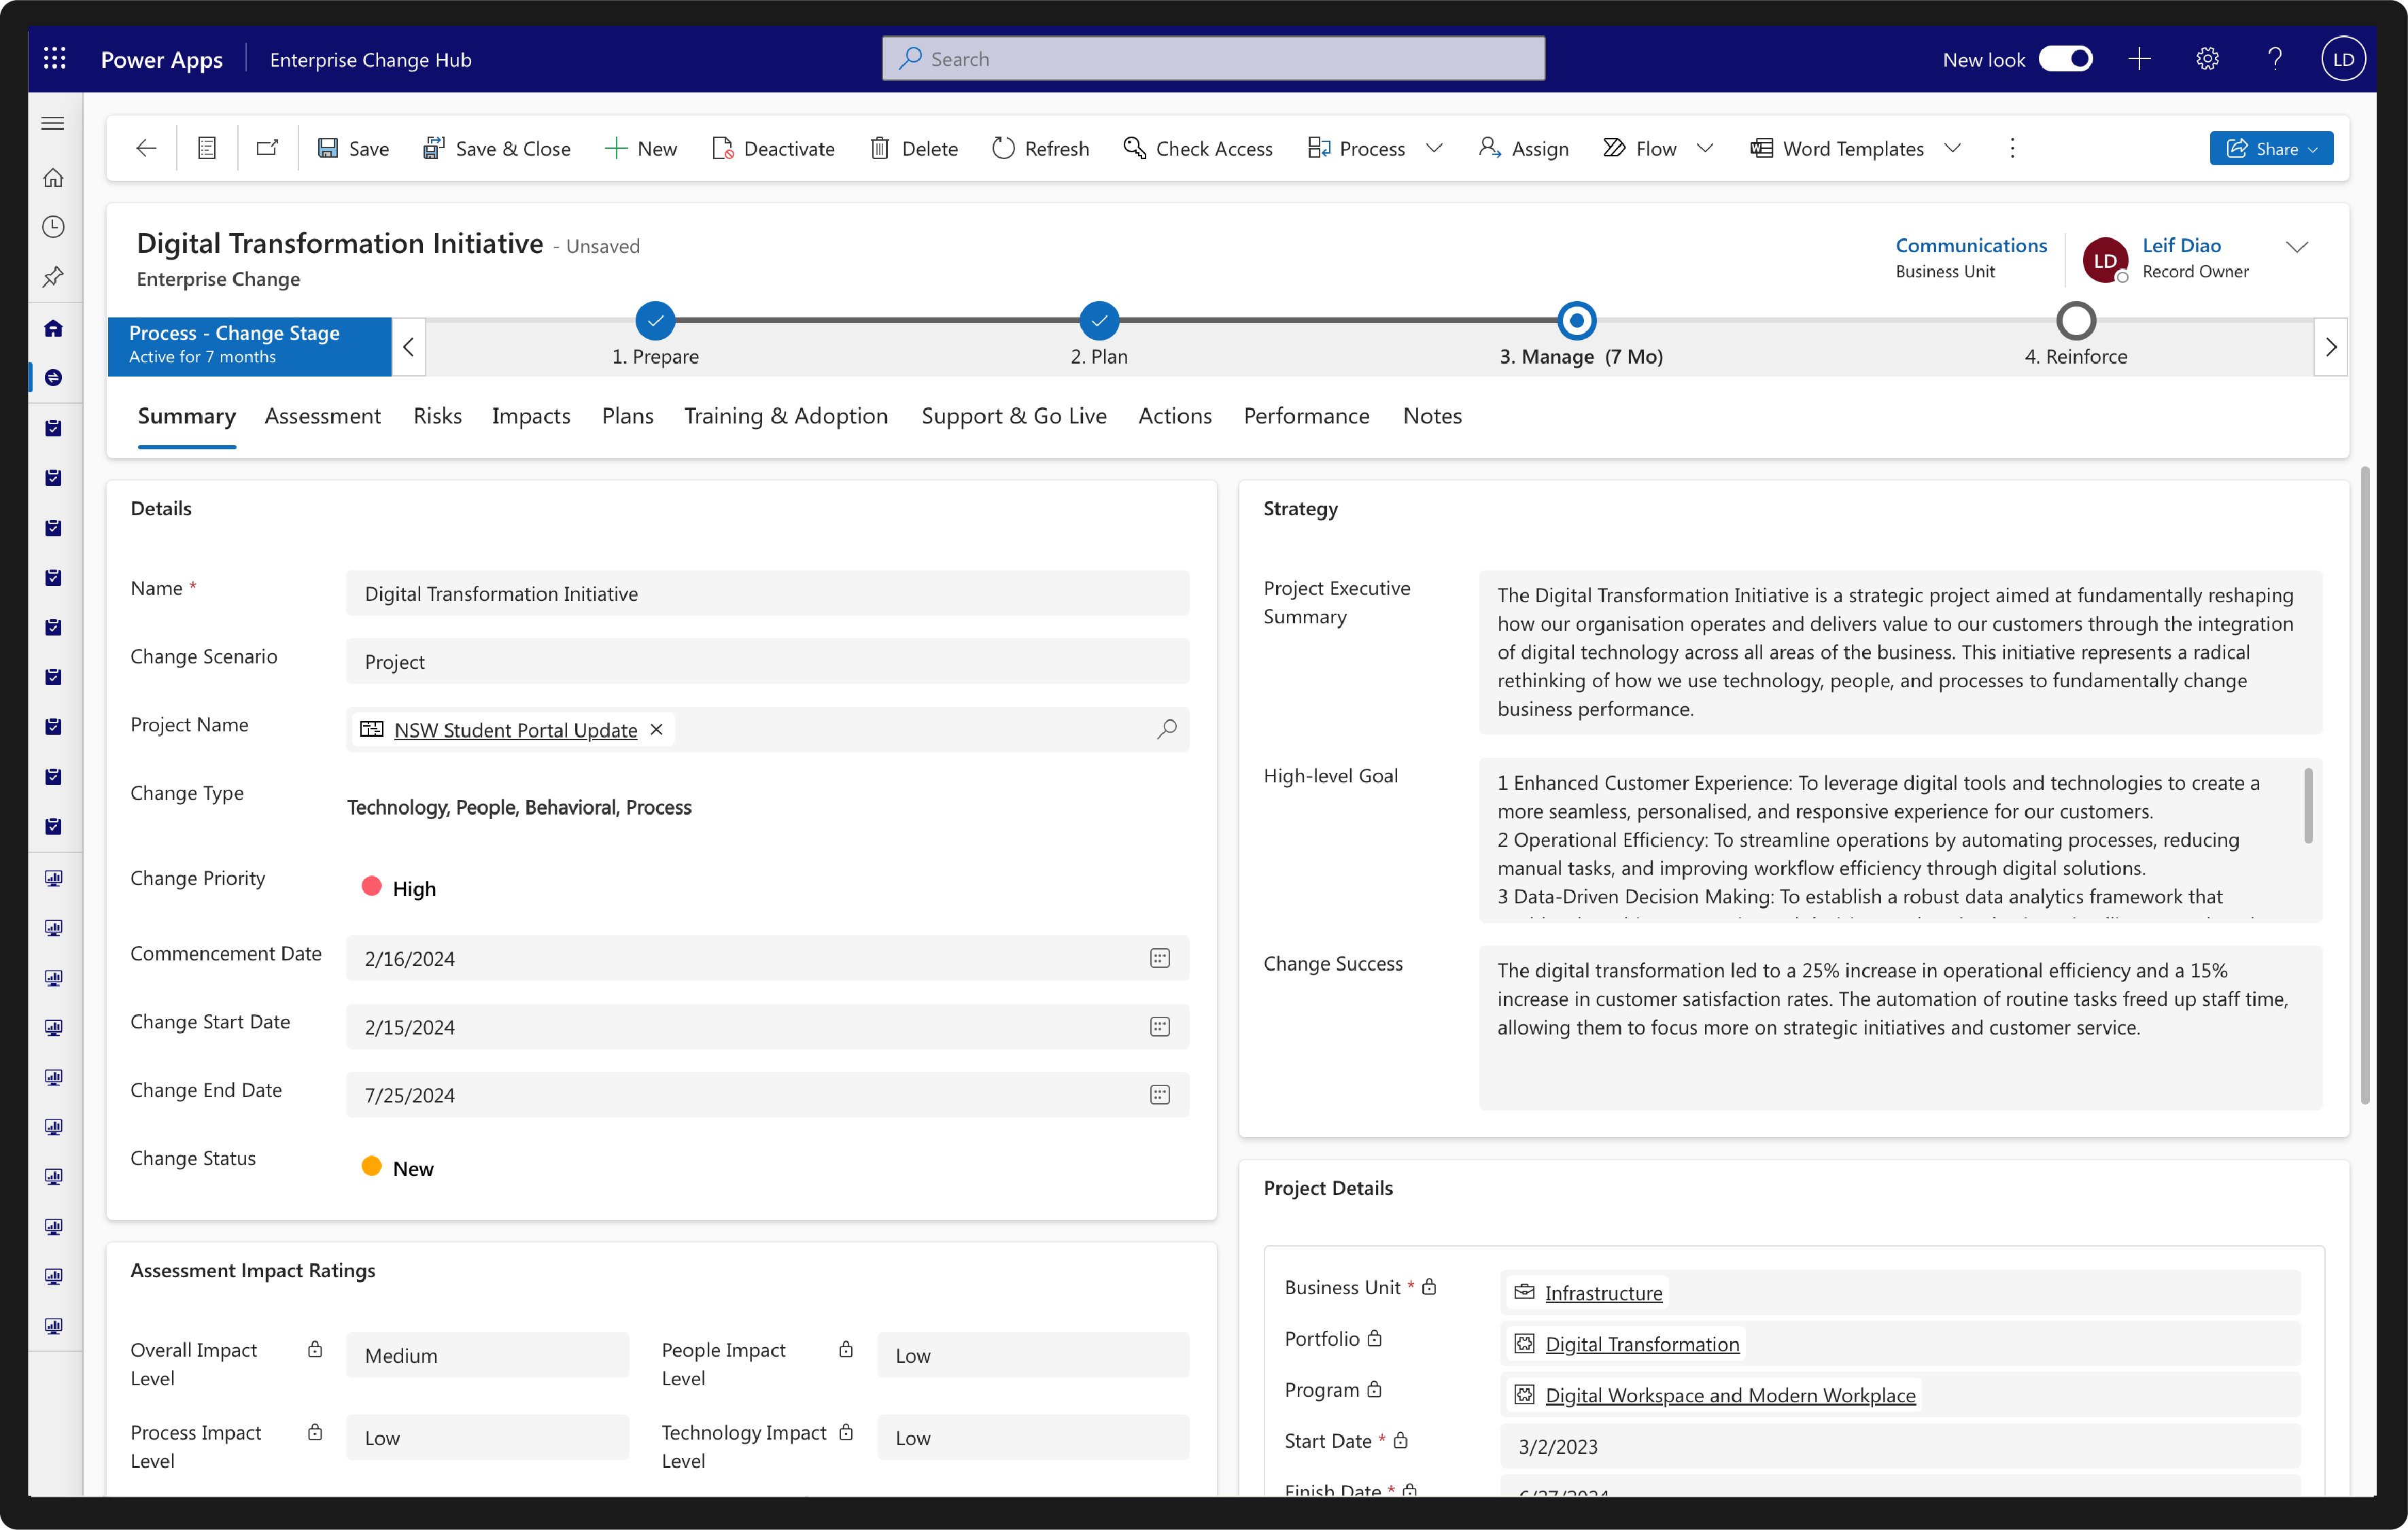Viewport: 2408px width, 1530px height.
Task: Expand the Process dropdown arrow
Action: [1435, 148]
